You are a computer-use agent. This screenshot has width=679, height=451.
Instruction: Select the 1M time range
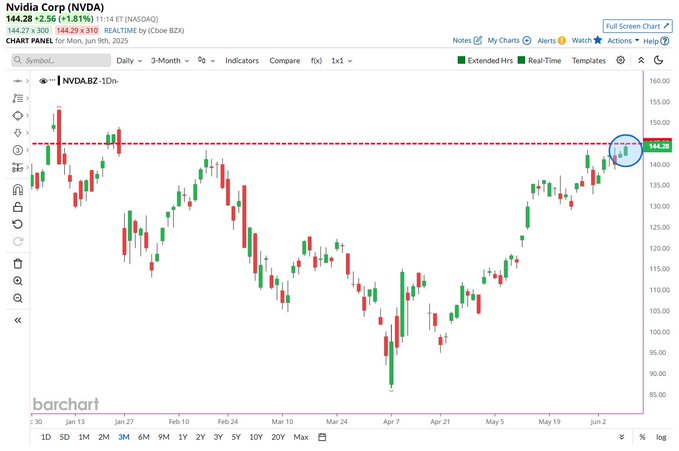84,437
